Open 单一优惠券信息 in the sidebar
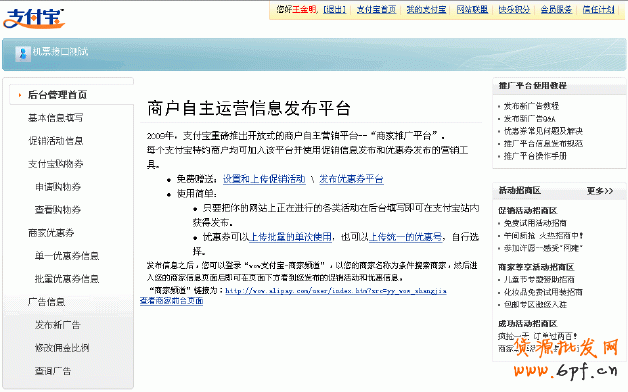This screenshot has width=628, height=392. click(67, 256)
